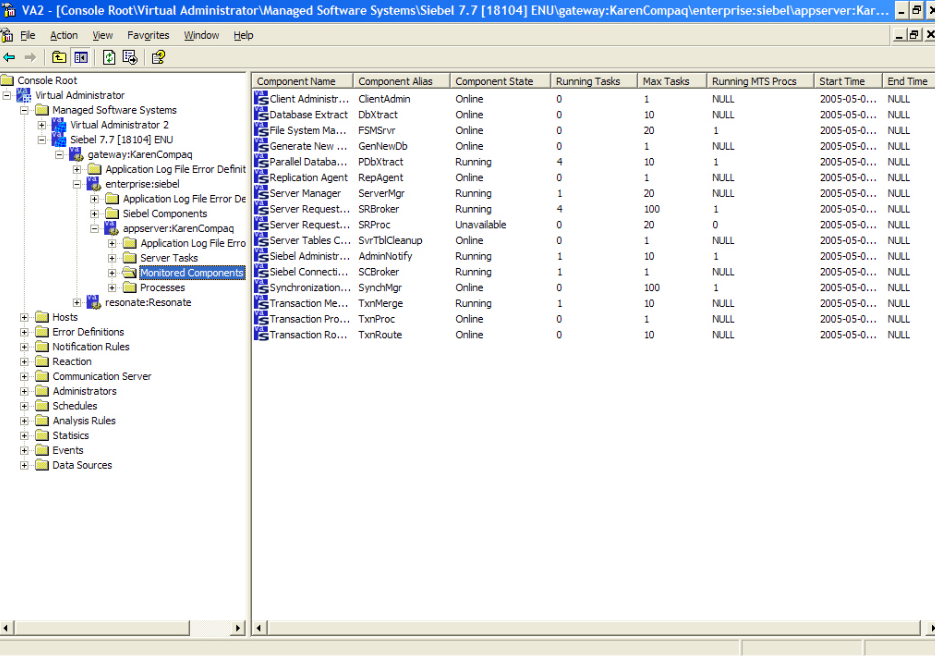Select the Schedules folder in tree

[x=75, y=406]
